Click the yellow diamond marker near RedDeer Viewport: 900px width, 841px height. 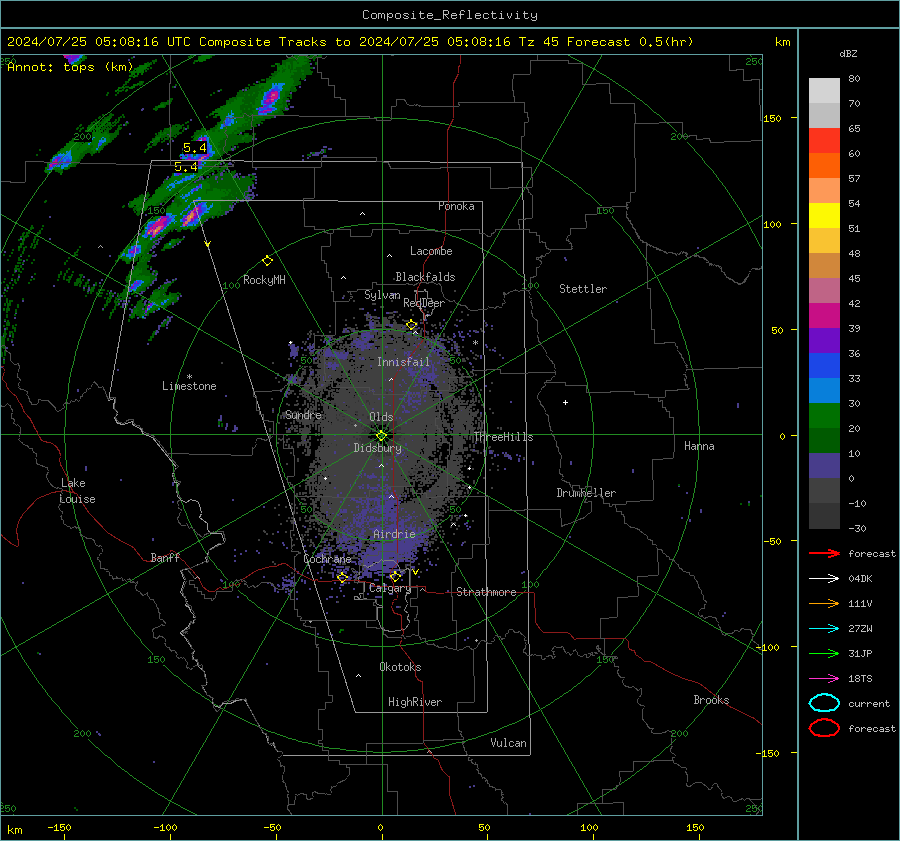411,325
